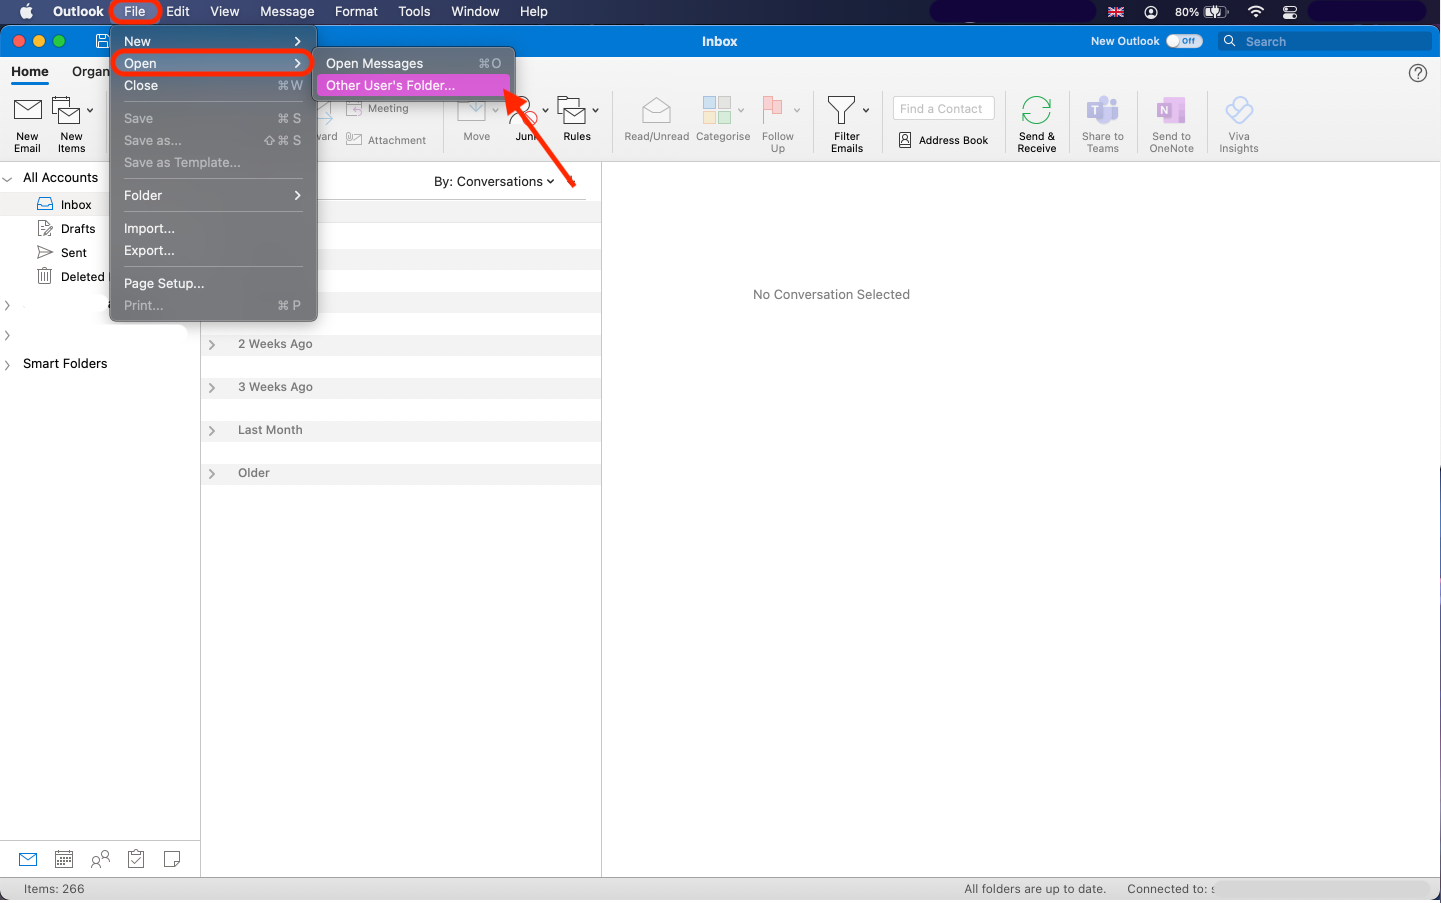Switch to the Tasks view icon
1441x903 pixels.
click(136, 859)
